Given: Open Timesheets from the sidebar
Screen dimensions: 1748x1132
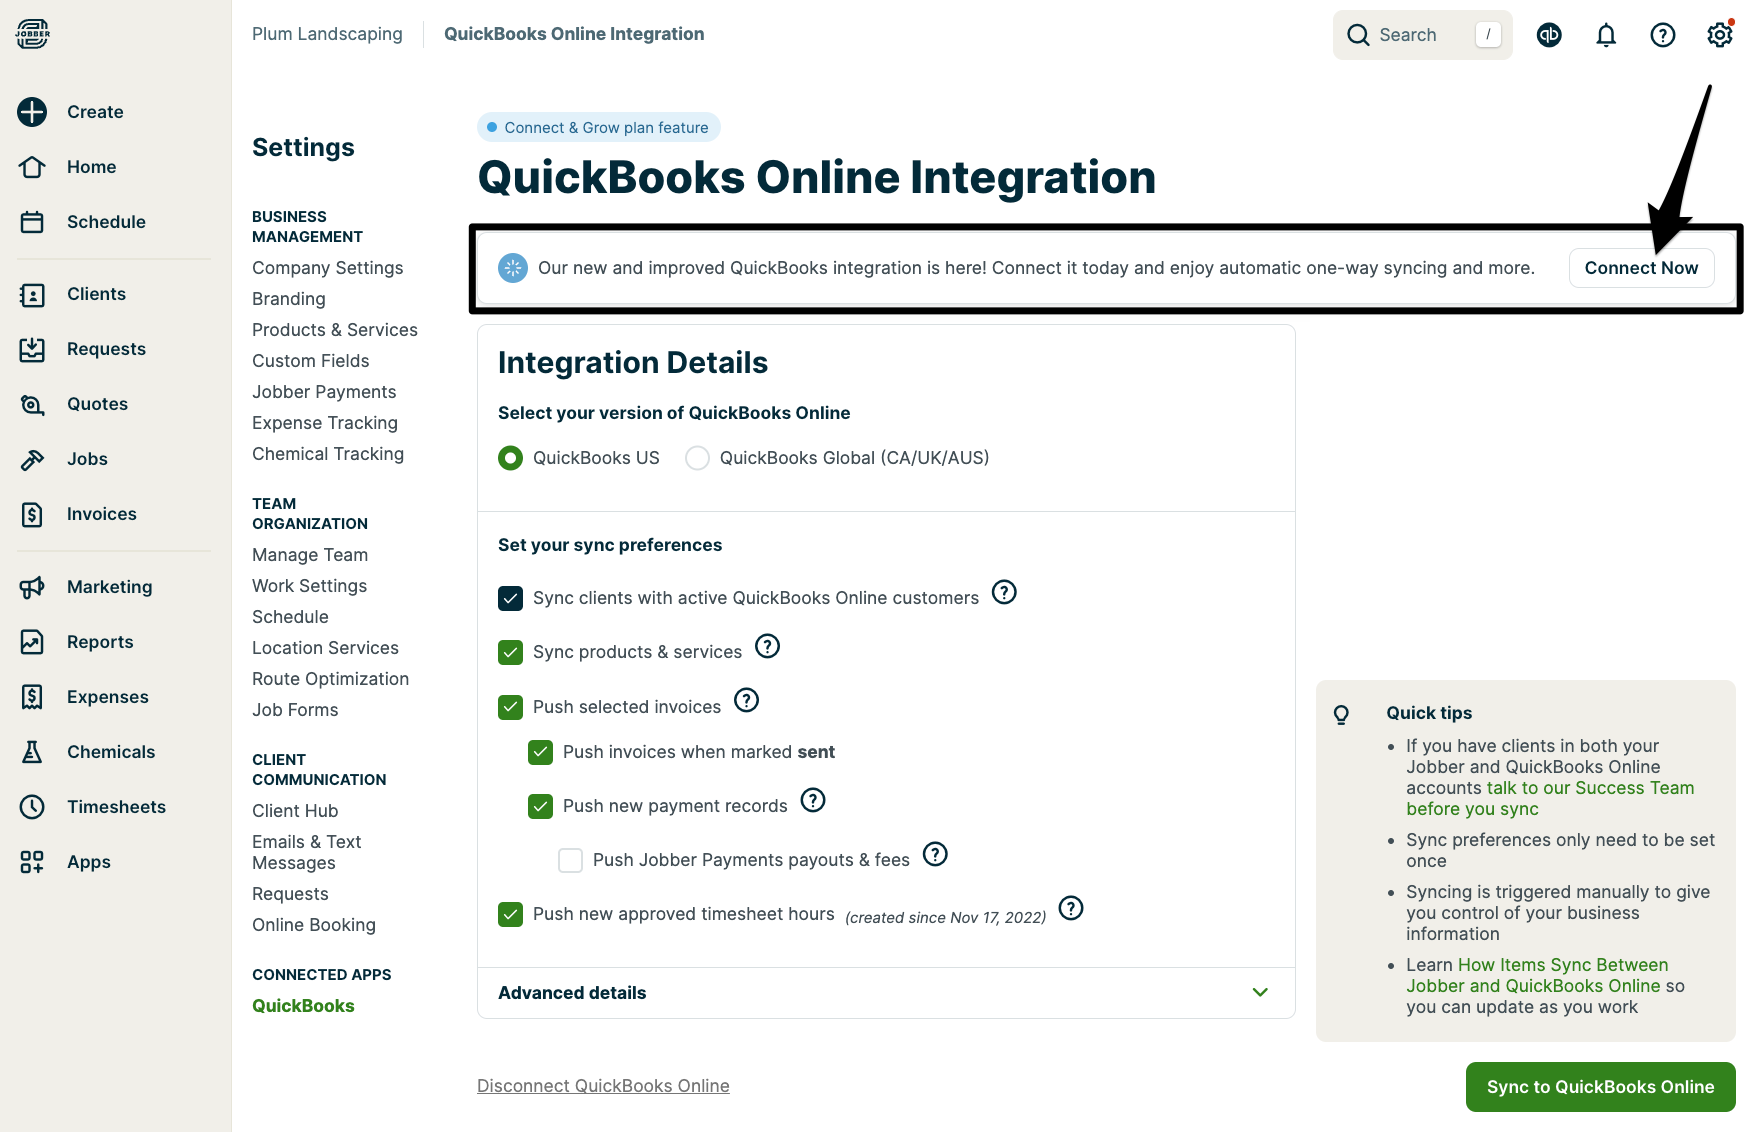Looking at the screenshot, I should coord(116,807).
